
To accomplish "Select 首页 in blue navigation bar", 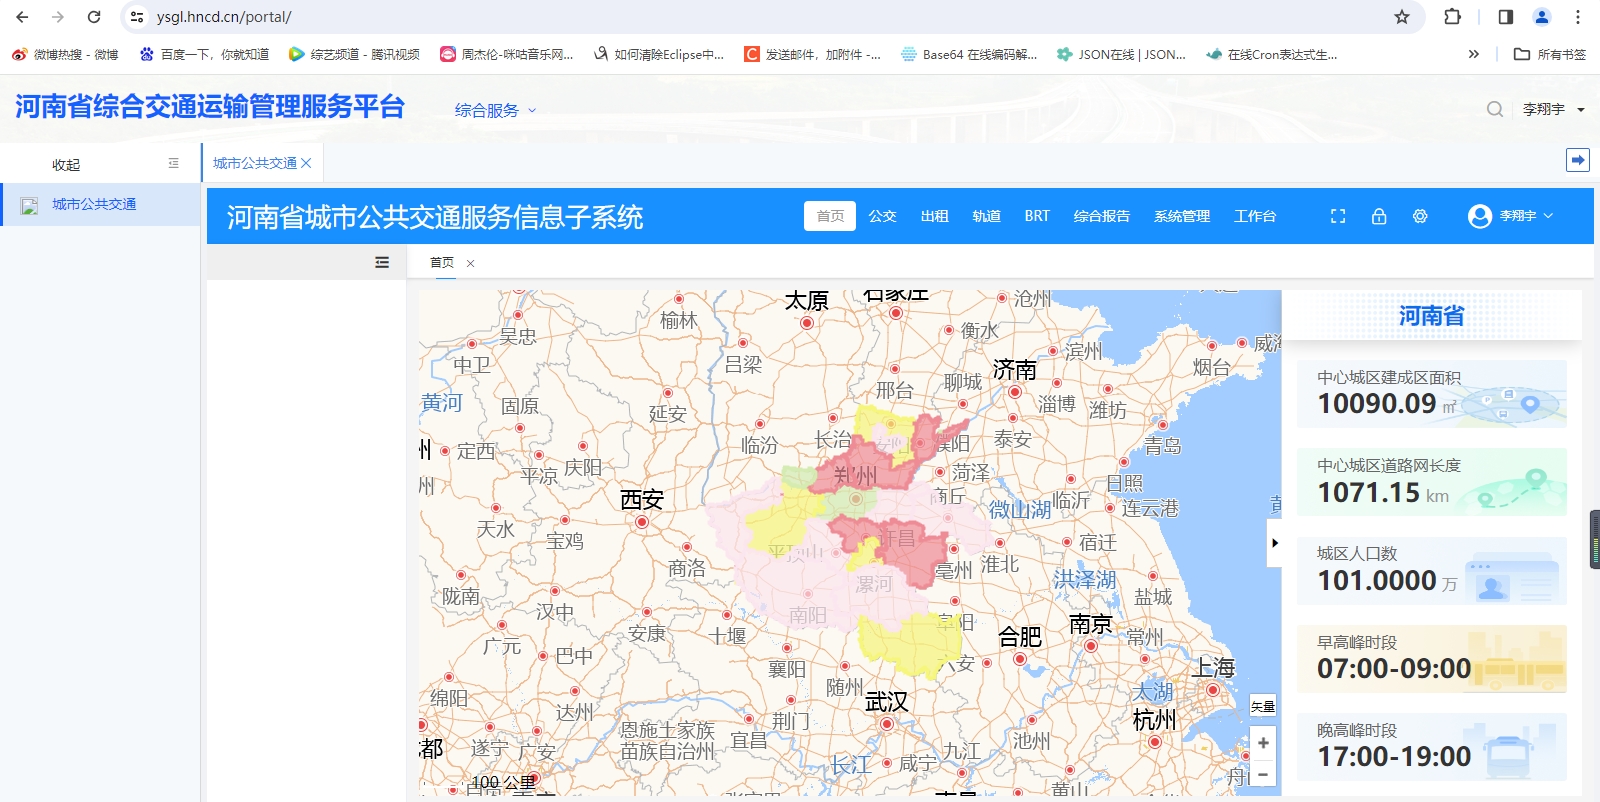I will point(830,216).
